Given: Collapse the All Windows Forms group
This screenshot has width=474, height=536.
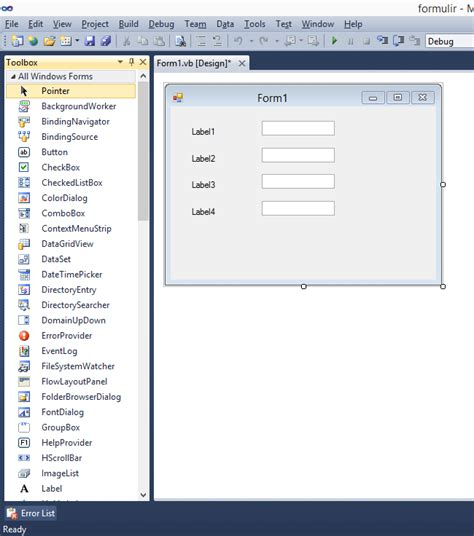Looking at the screenshot, I should tap(13, 77).
